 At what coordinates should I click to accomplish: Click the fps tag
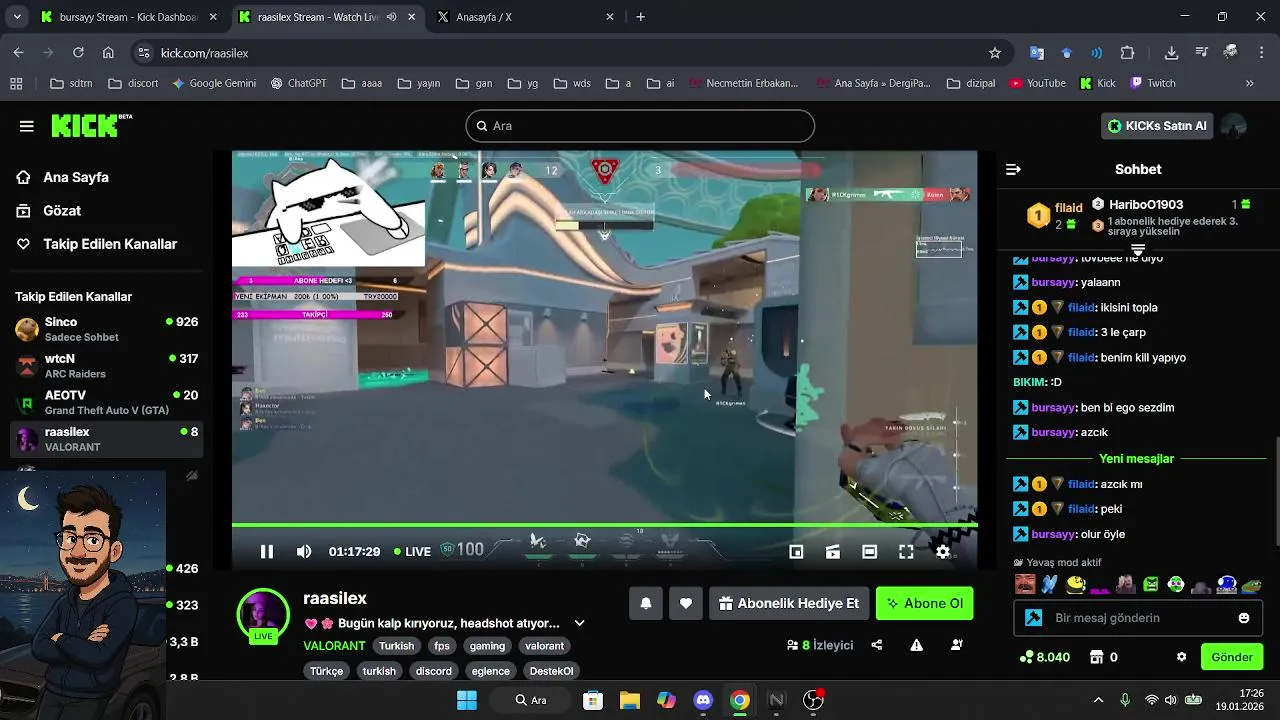[x=442, y=646]
